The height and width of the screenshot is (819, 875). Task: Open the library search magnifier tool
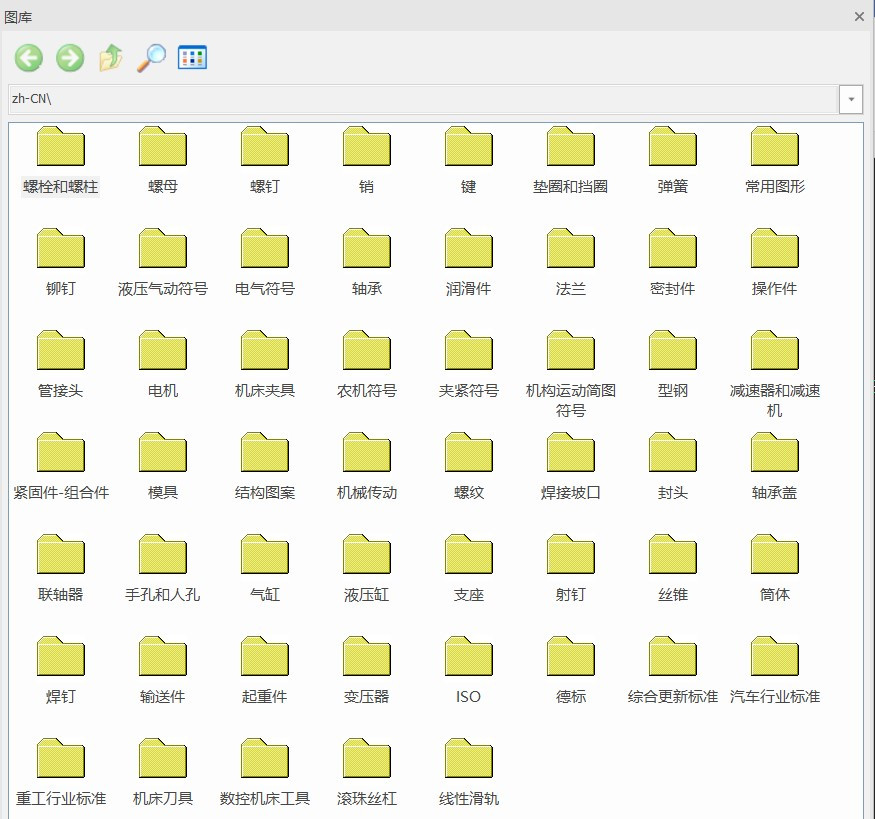[x=151, y=58]
